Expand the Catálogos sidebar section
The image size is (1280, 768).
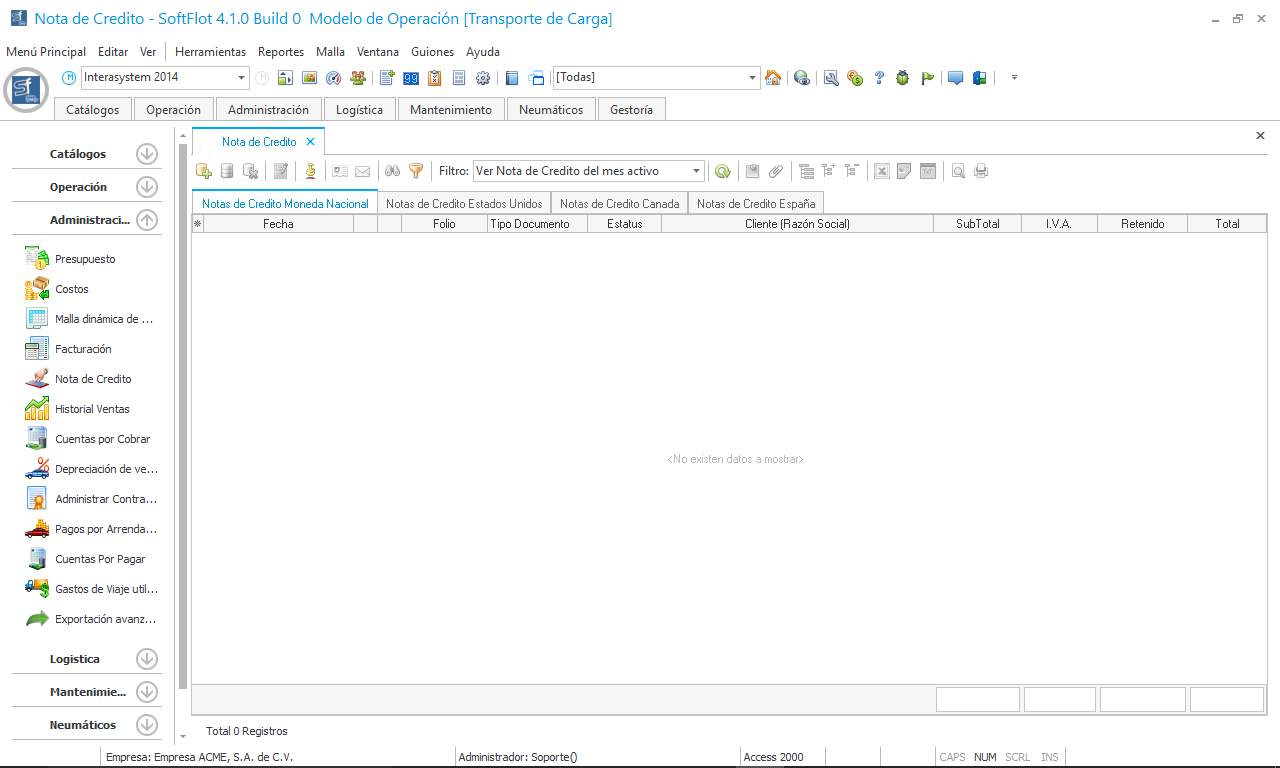[147, 154]
